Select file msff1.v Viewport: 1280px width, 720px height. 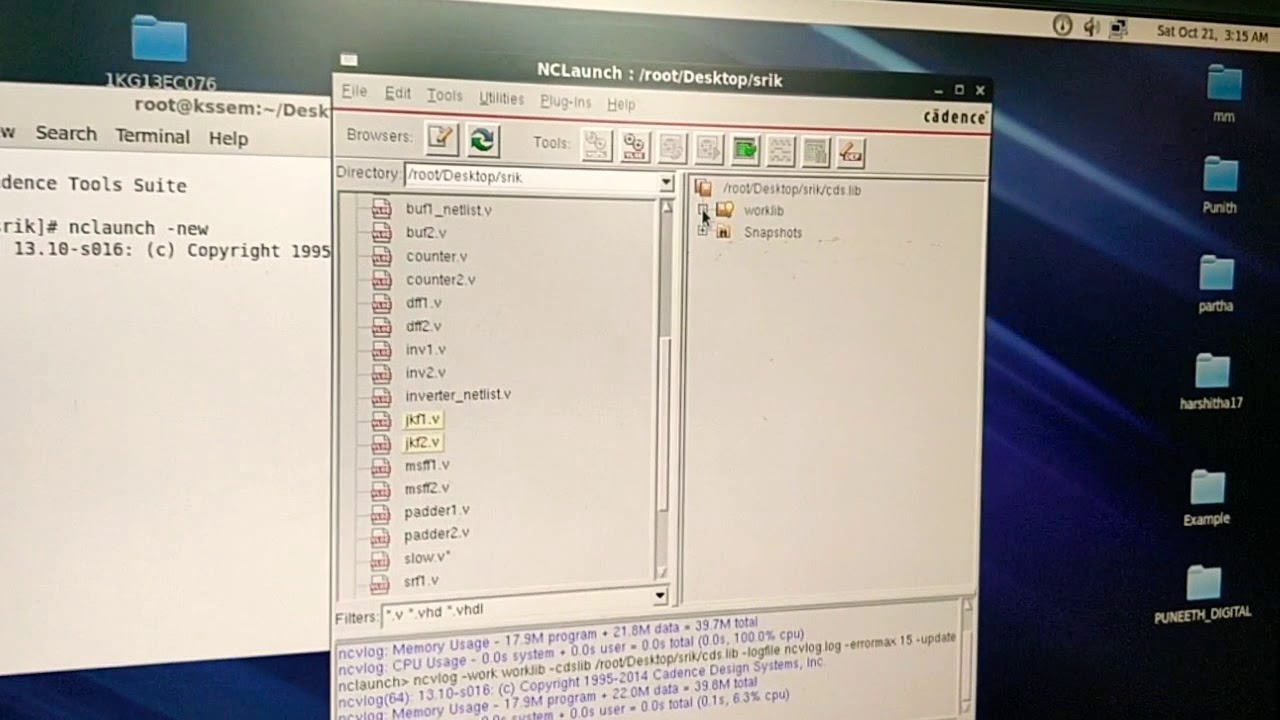coord(427,466)
